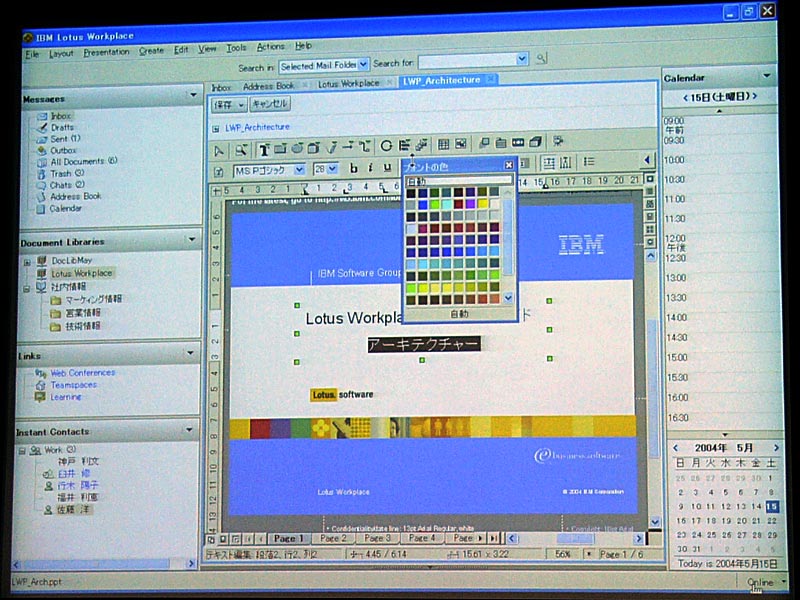Viewport: 800px width, 600px height.
Task: Open the Learning link
Action: (x=66, y=397)
